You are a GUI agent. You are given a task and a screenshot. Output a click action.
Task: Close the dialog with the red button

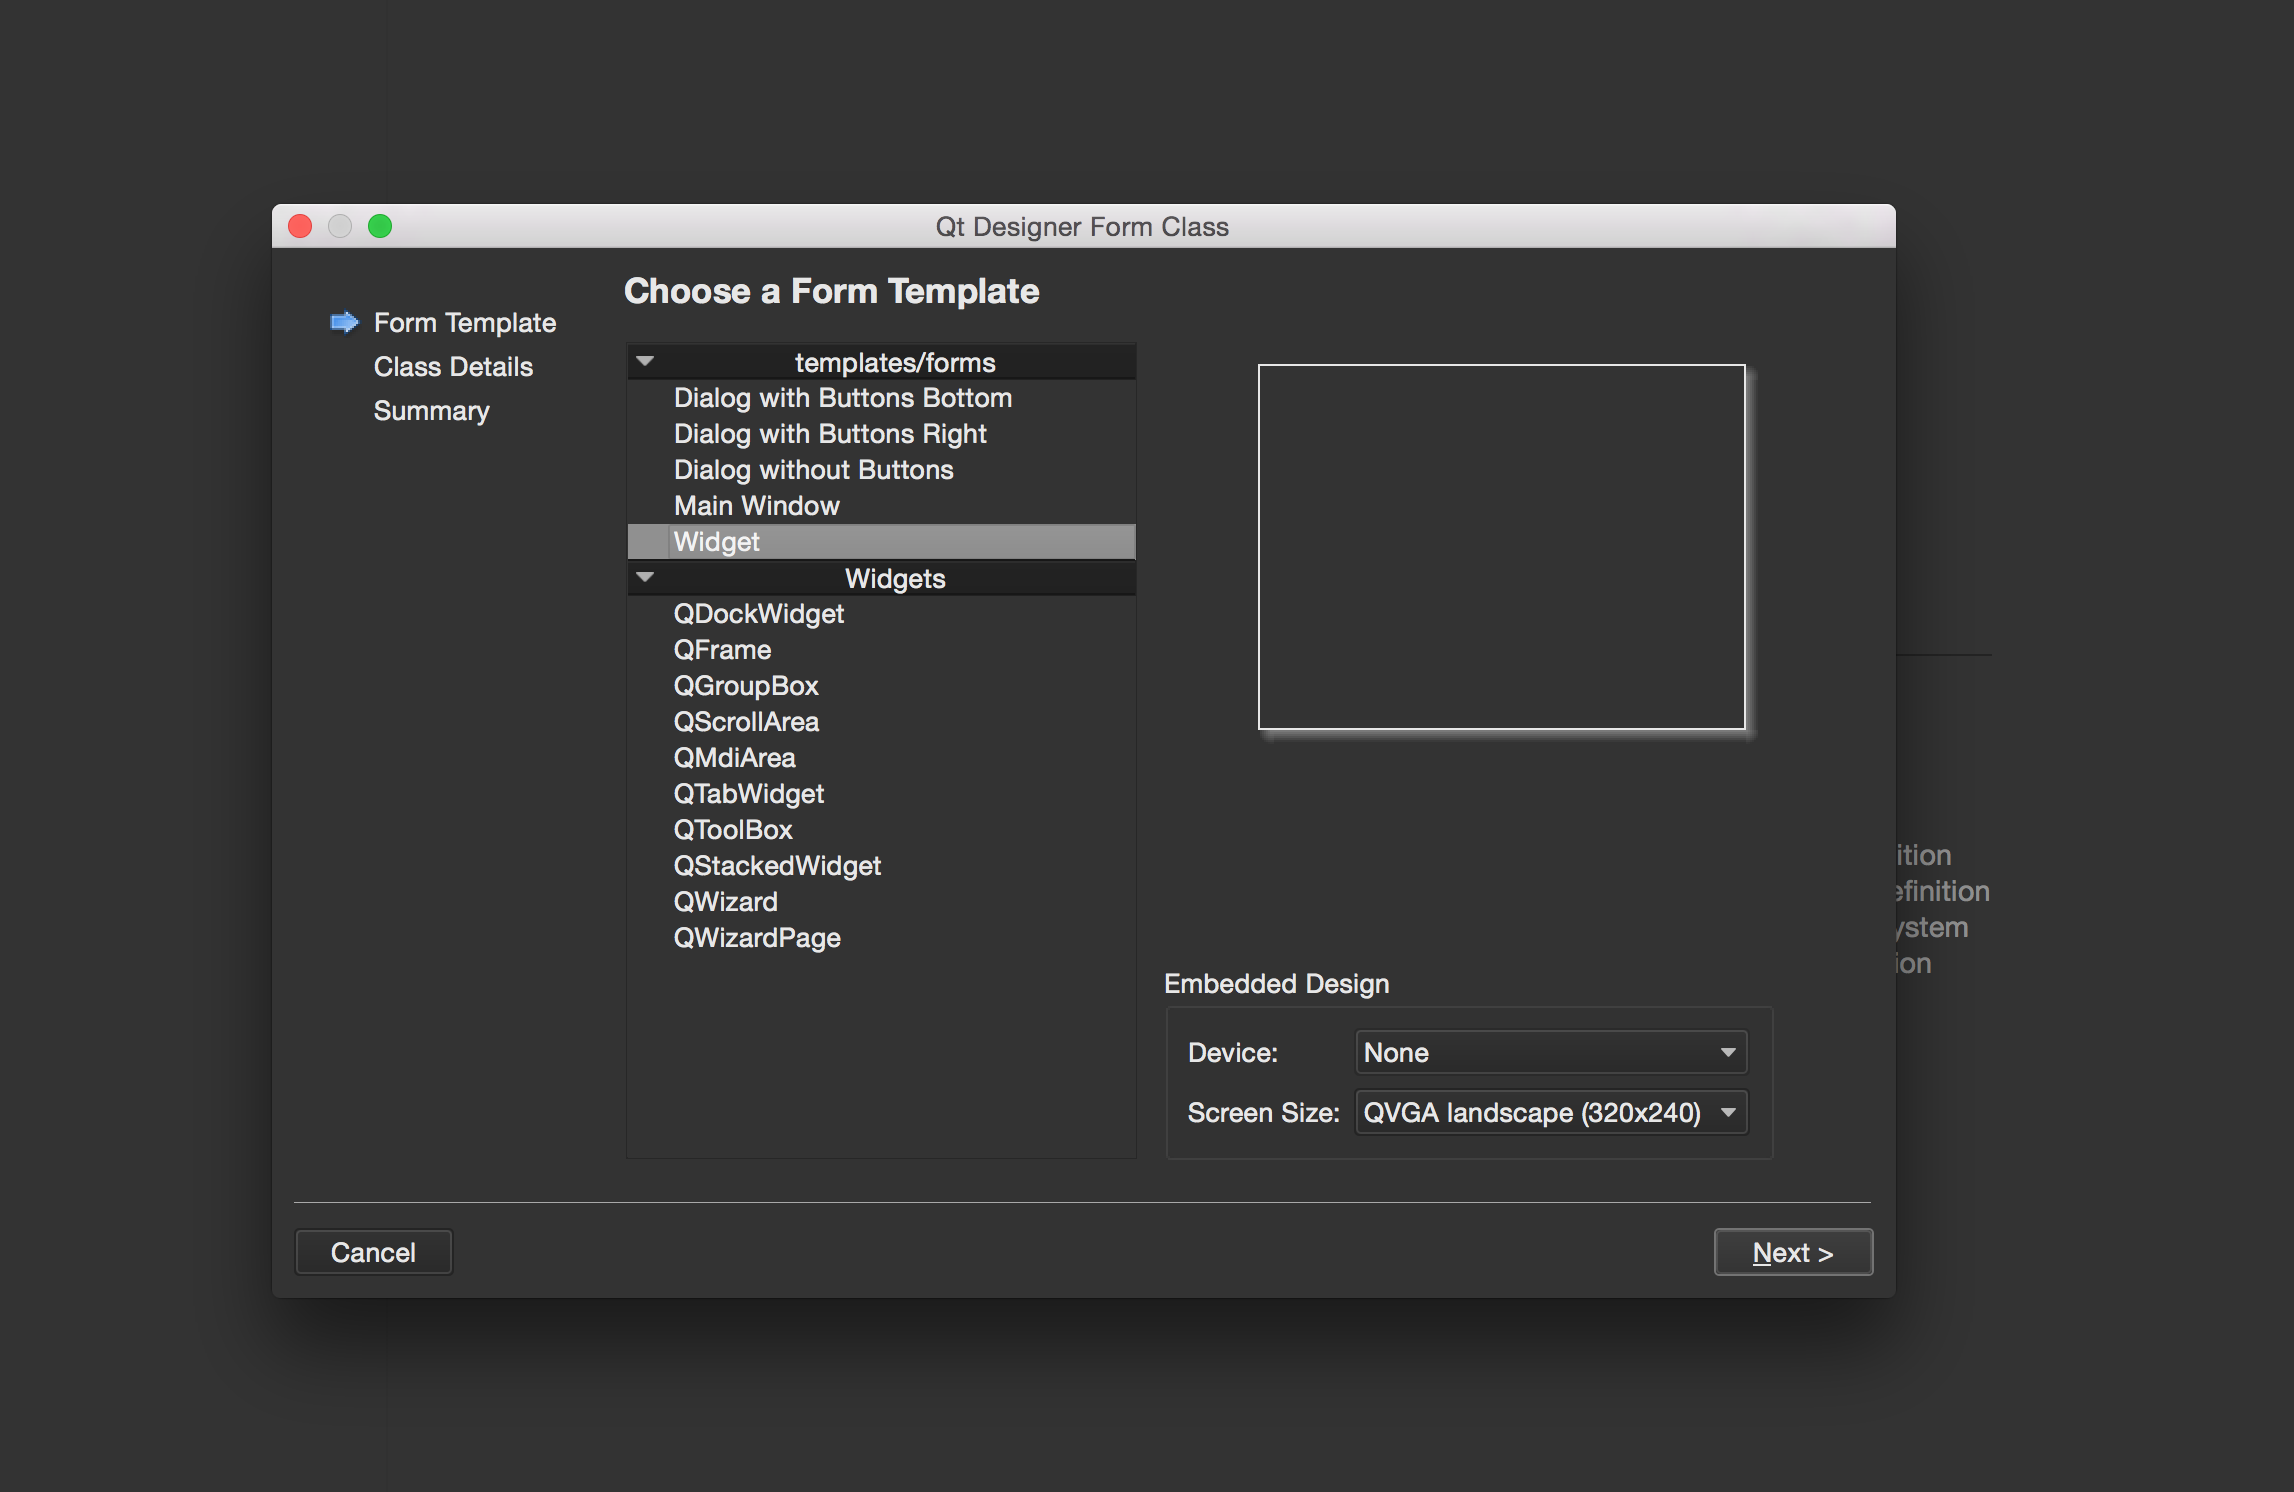click(300, 226)
